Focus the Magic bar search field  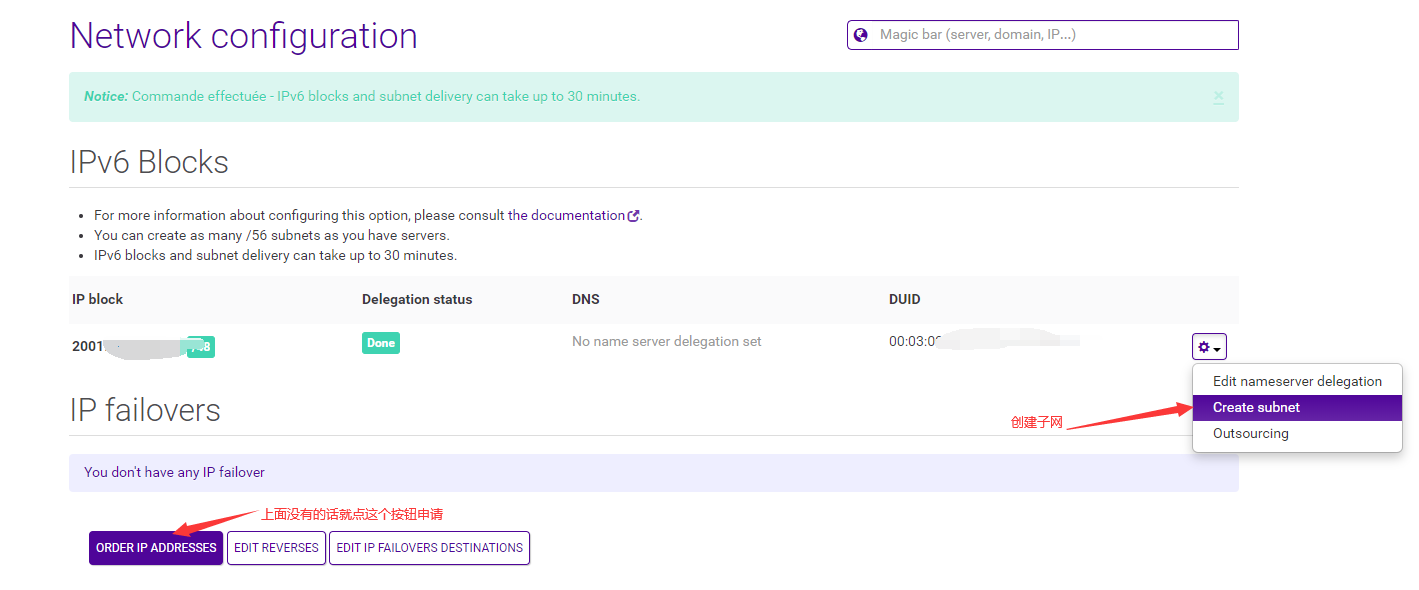[x=1050, y=35]
